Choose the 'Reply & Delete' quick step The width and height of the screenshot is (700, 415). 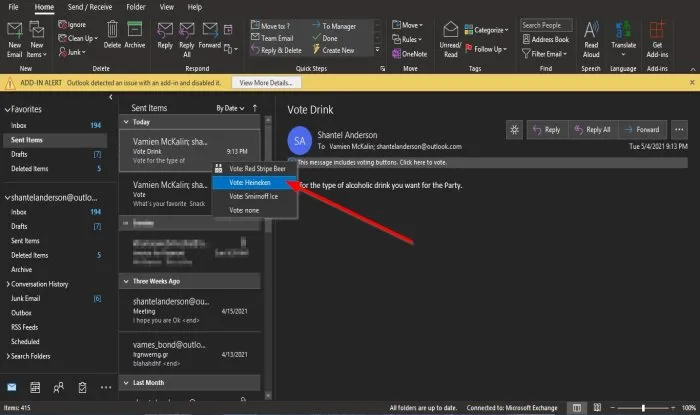coord(276,50)
